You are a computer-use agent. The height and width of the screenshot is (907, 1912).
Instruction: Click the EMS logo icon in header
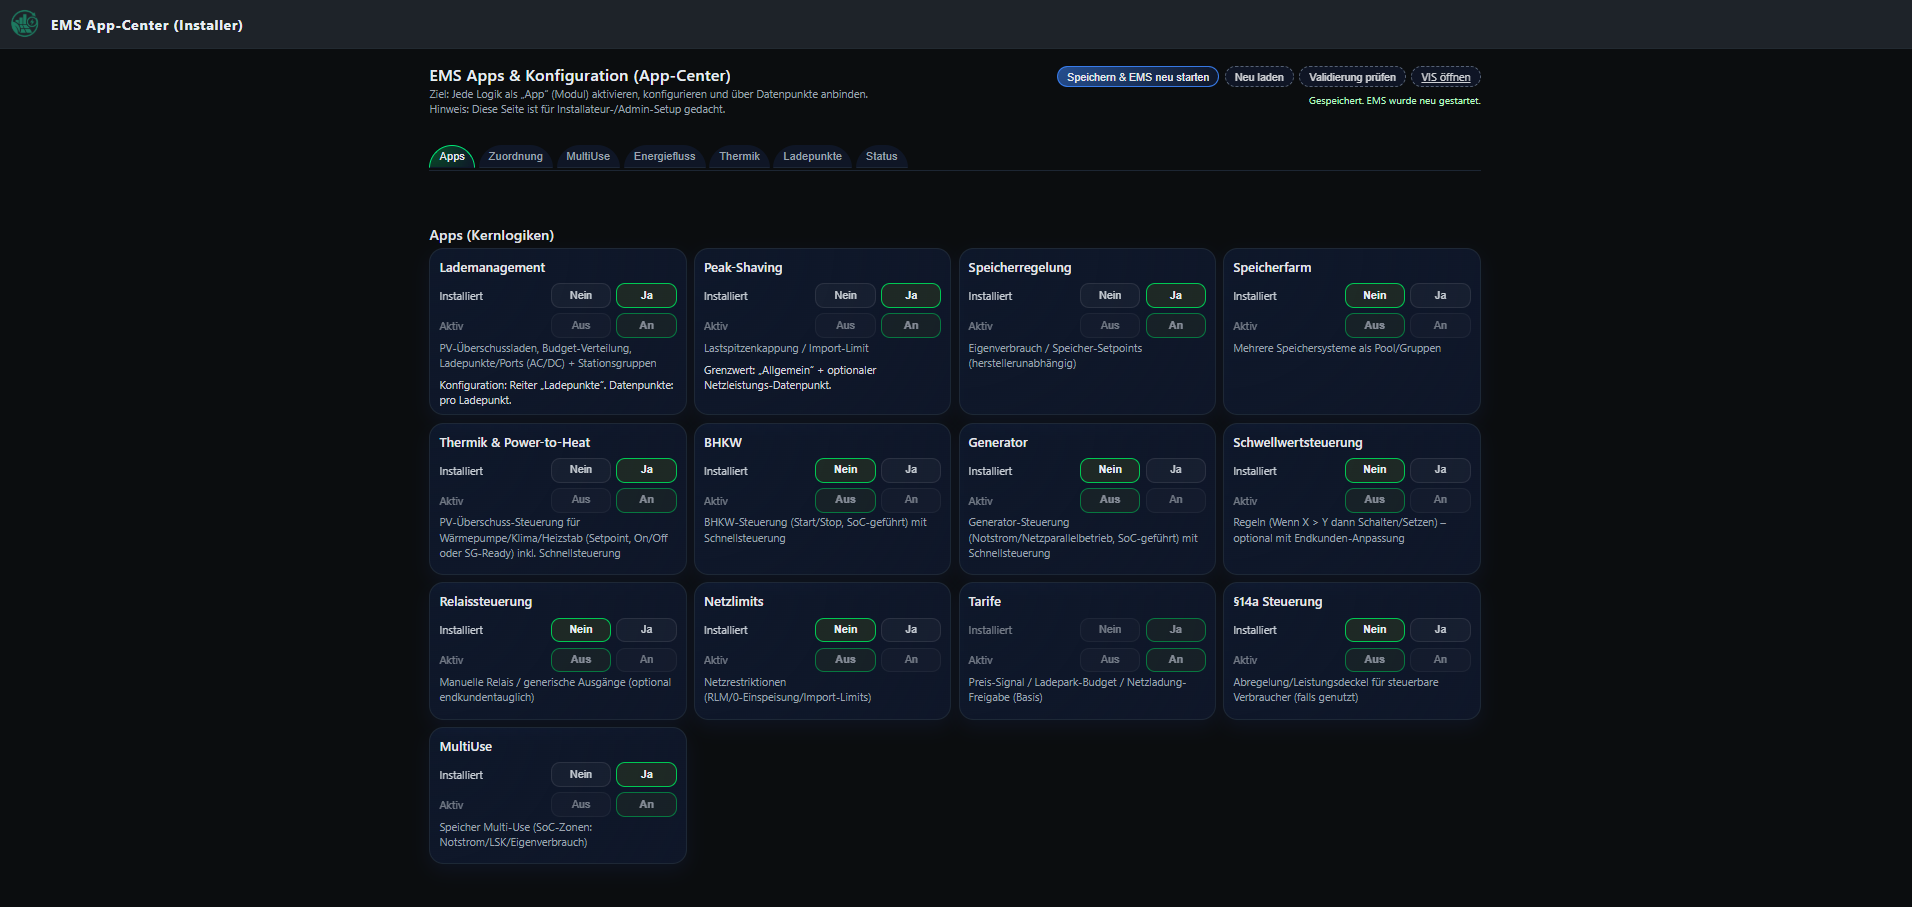pyautogui.click(x=24, y=24)
